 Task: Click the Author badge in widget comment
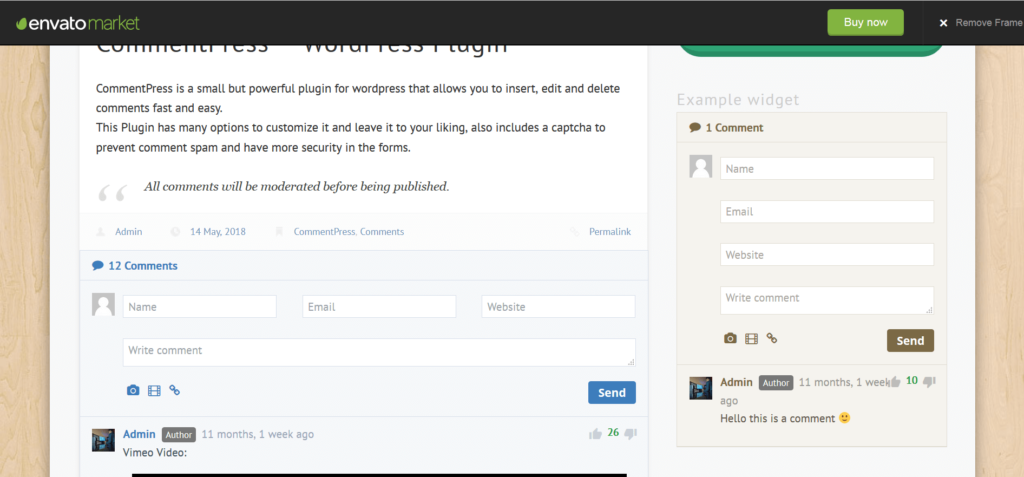776,383
